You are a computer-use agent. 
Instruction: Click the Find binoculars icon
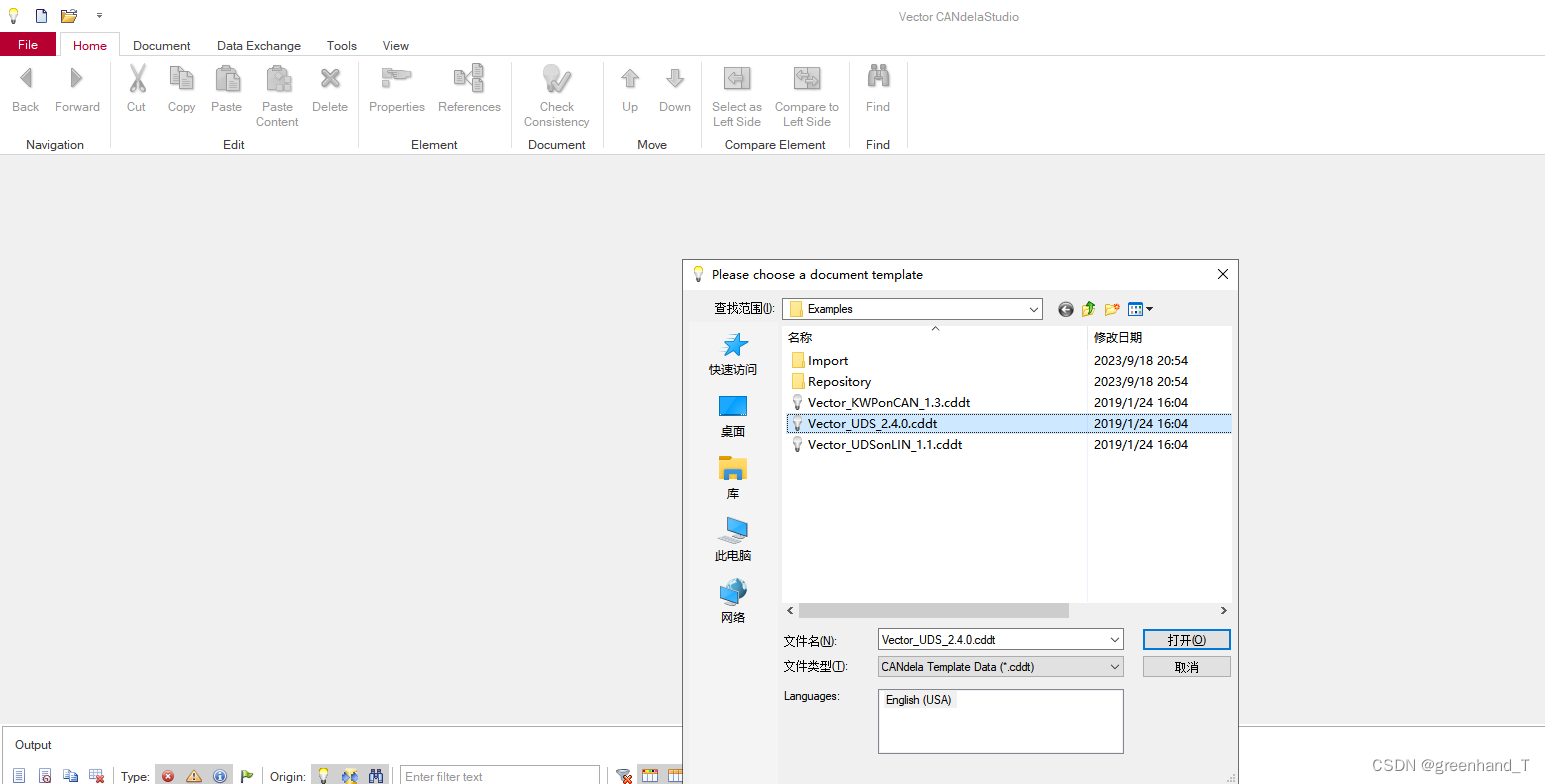coord(878,77)
